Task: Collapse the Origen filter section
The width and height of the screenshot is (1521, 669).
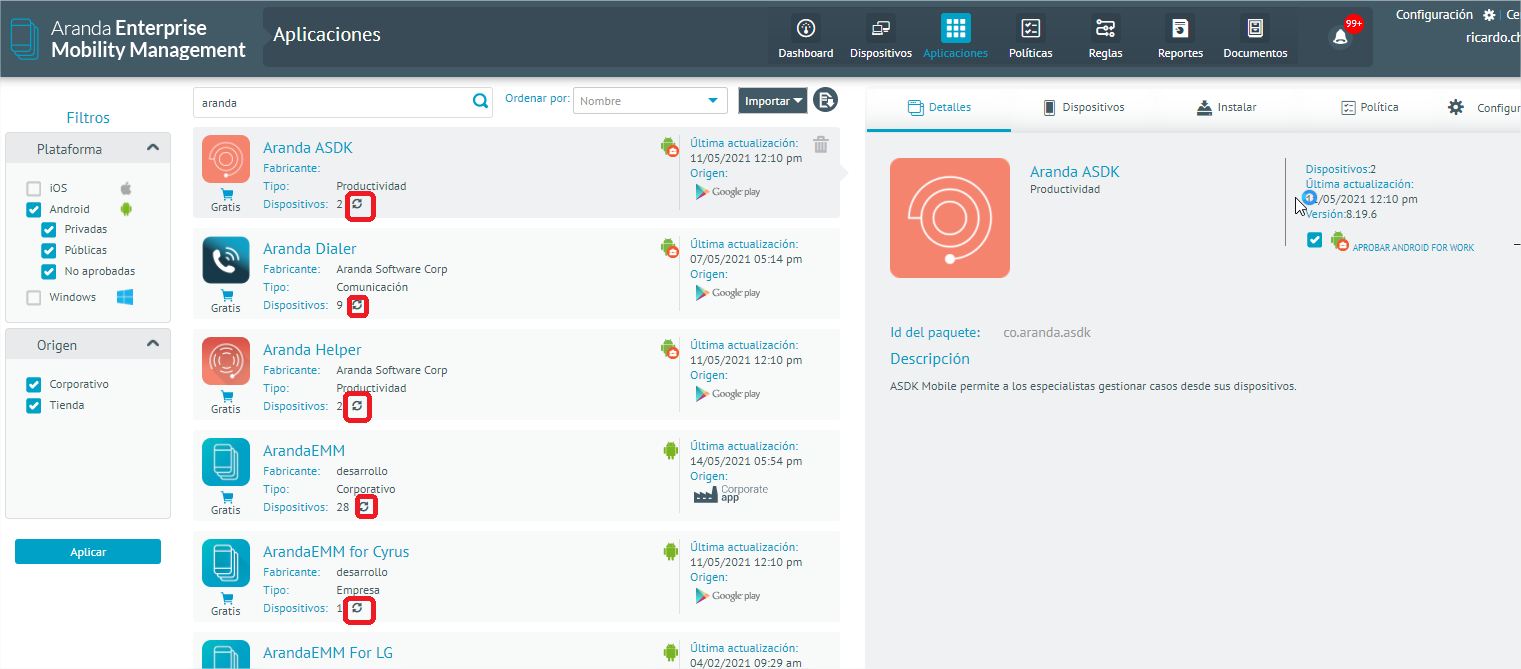Action: [152, 344]
